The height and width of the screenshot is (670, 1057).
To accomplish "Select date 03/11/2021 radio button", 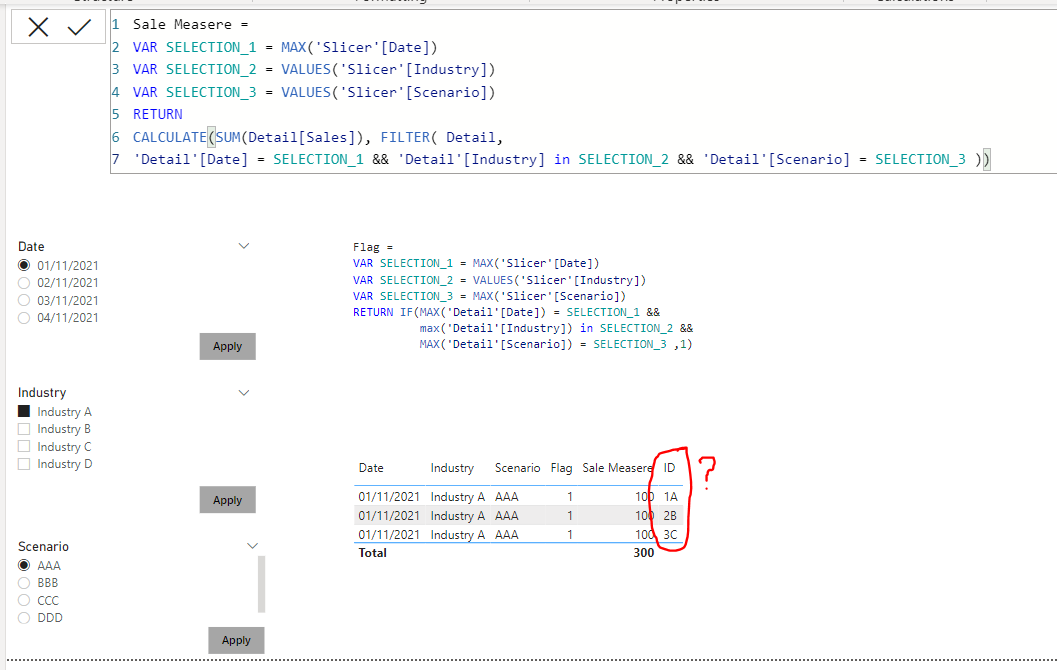I will [x=24, y=301].
